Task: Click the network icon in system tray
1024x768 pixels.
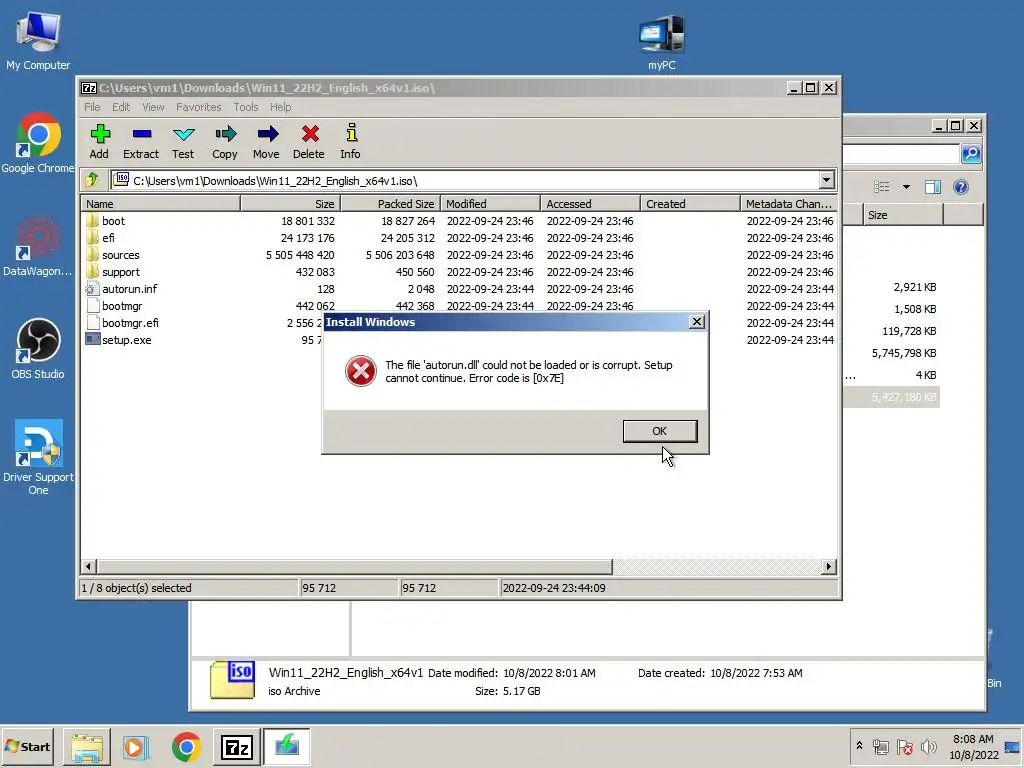Action: (x=881, y=746)
